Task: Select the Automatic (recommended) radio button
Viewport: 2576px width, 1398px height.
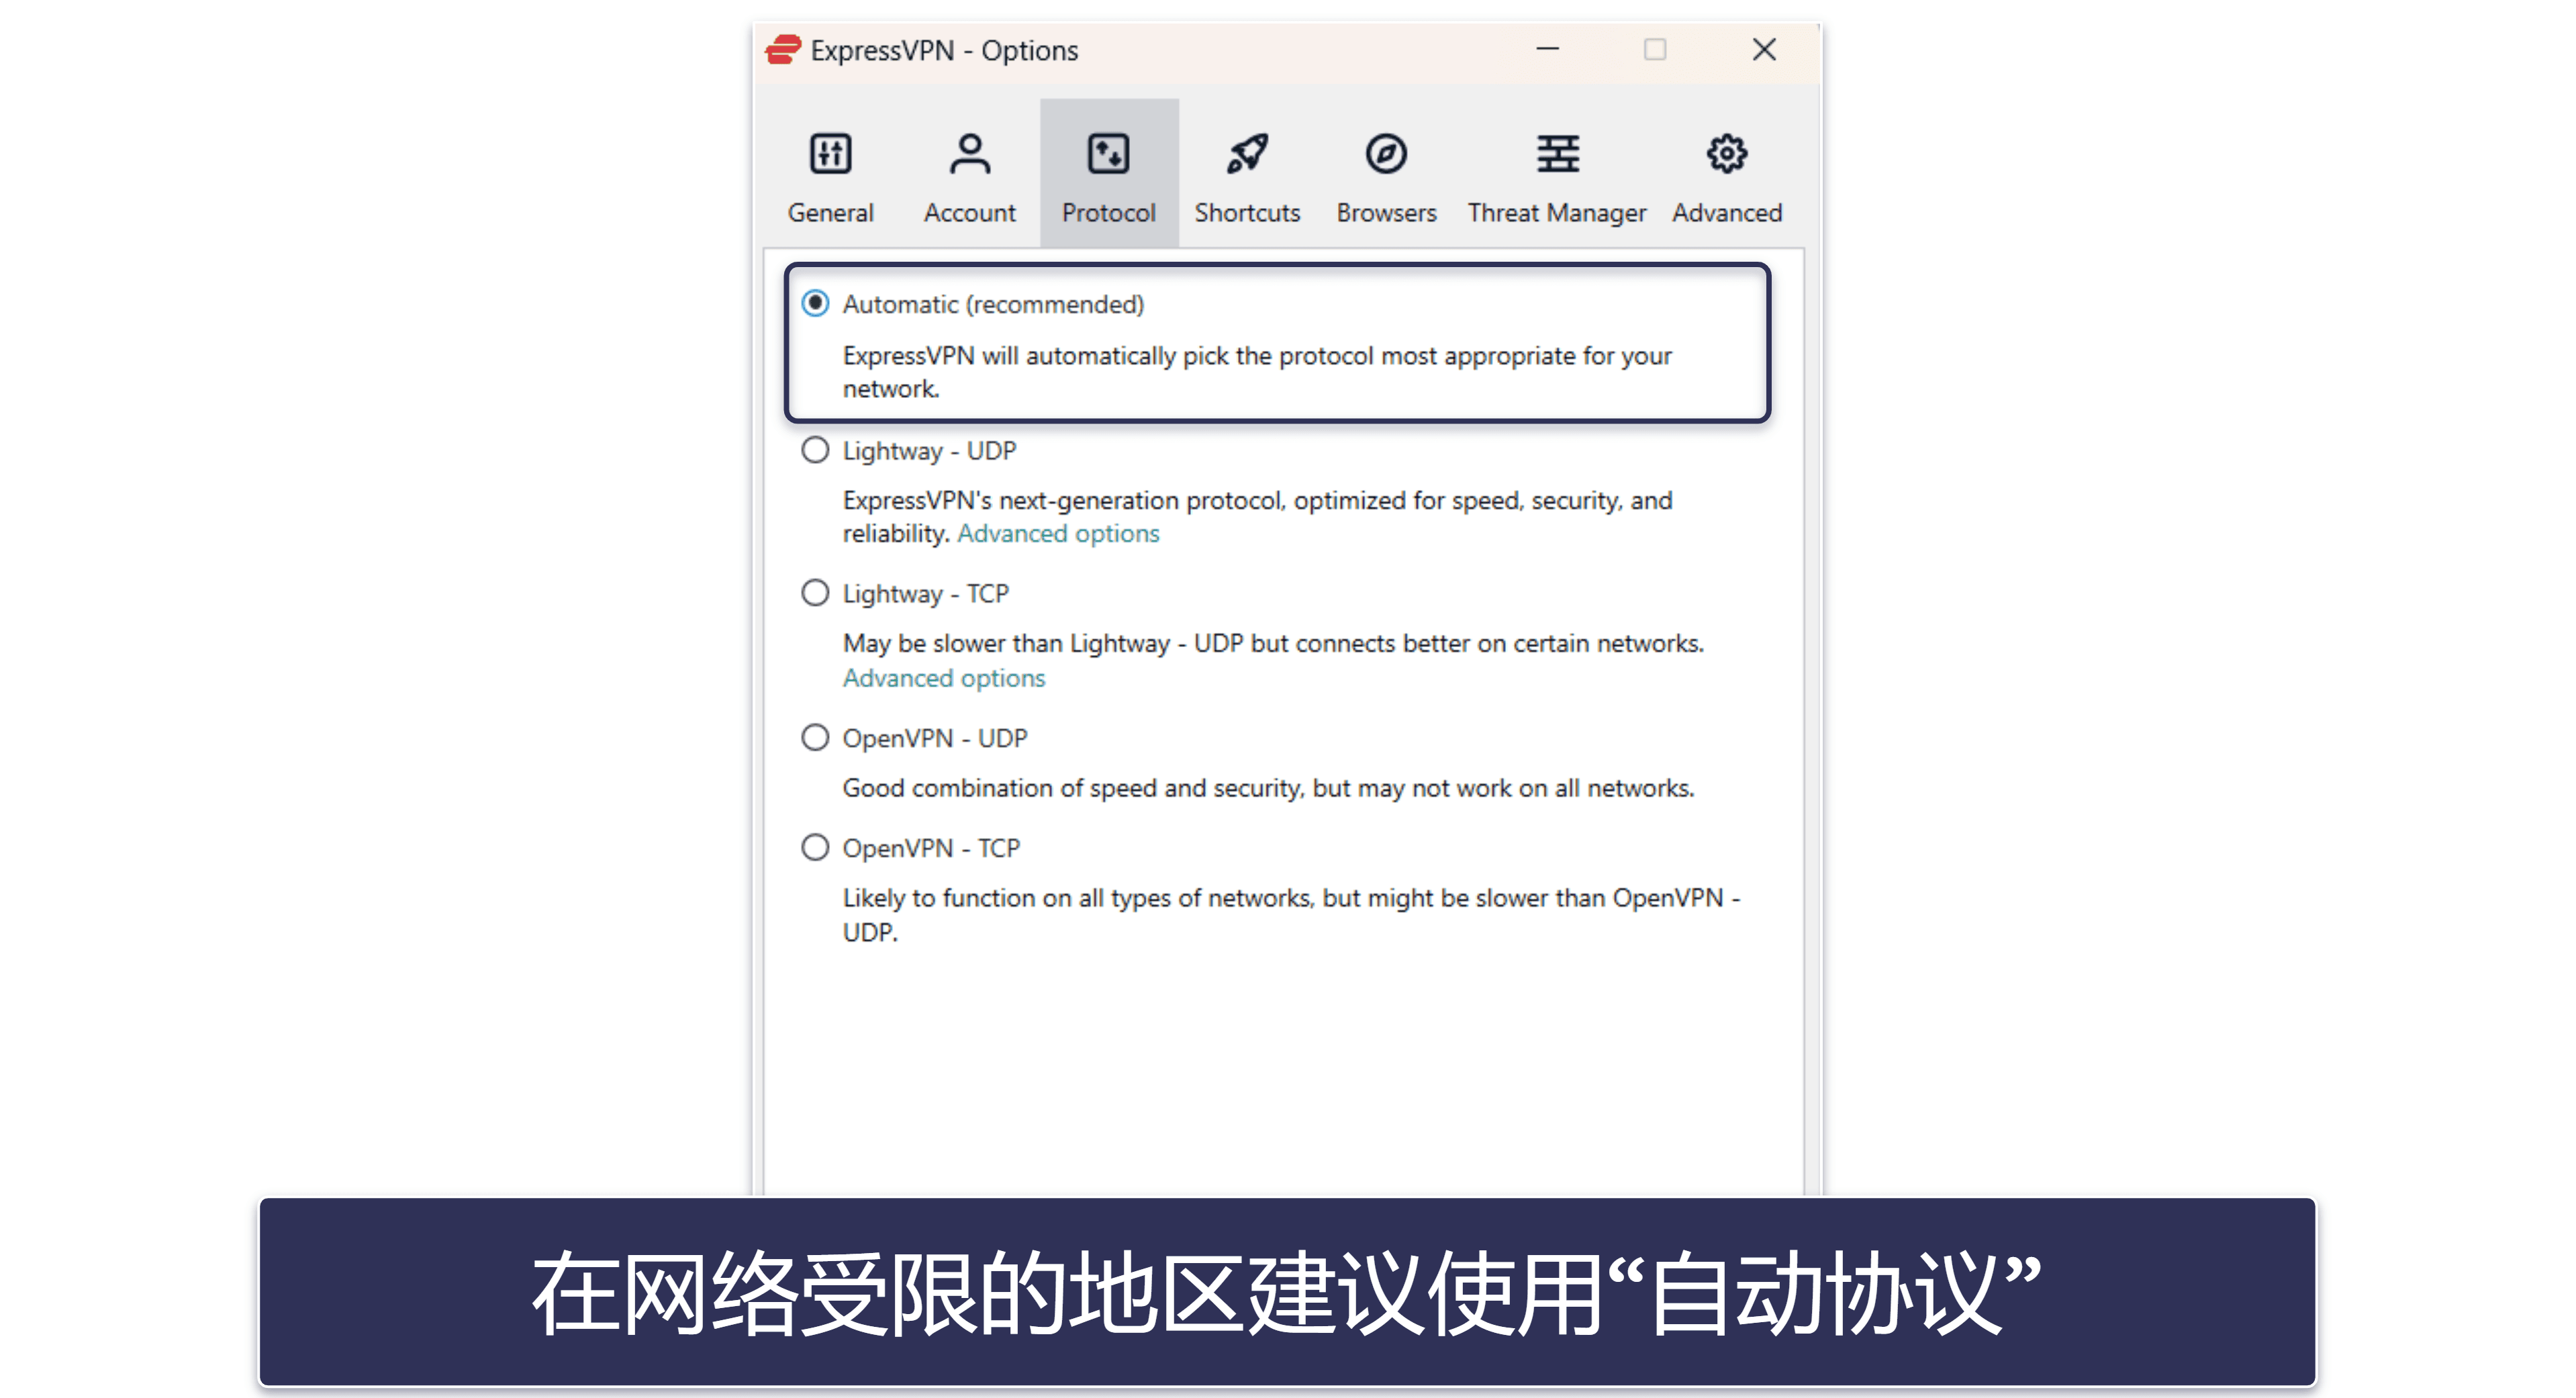Action: coord(815,303)
